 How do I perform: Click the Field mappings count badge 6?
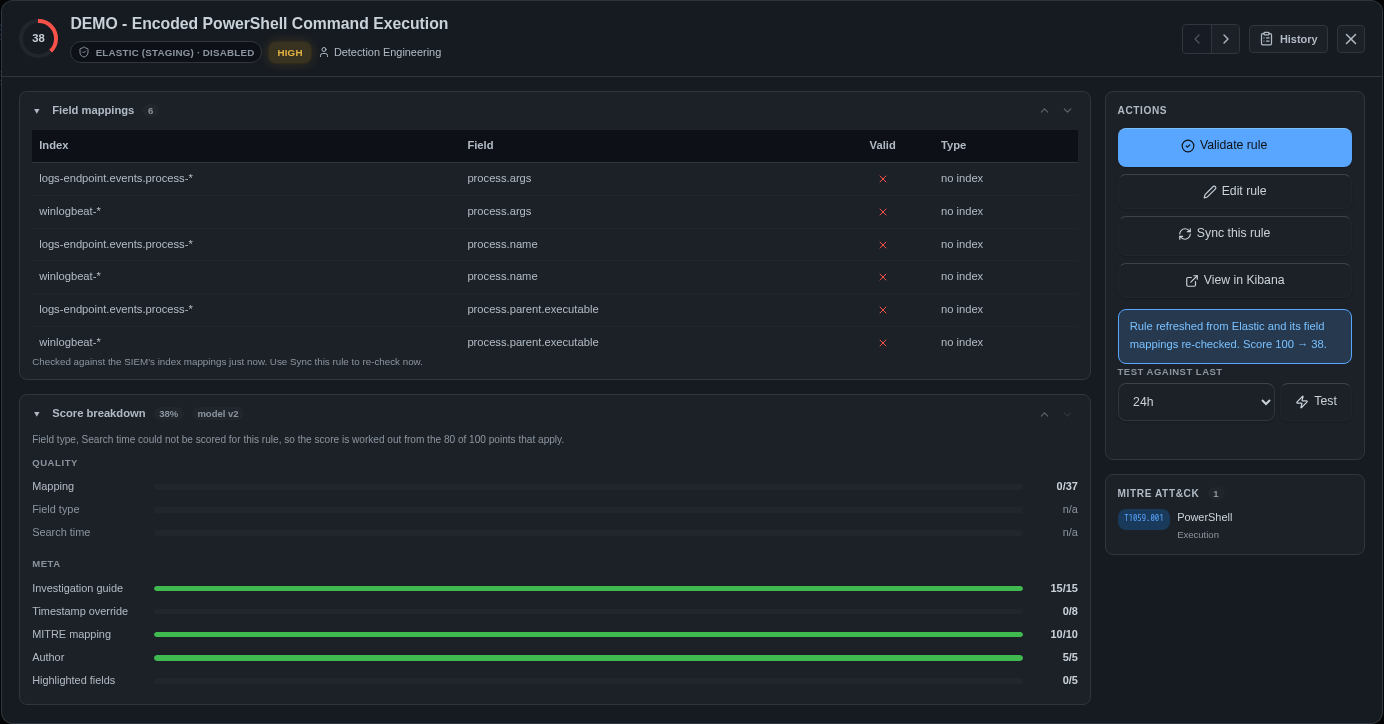(150, 111)
